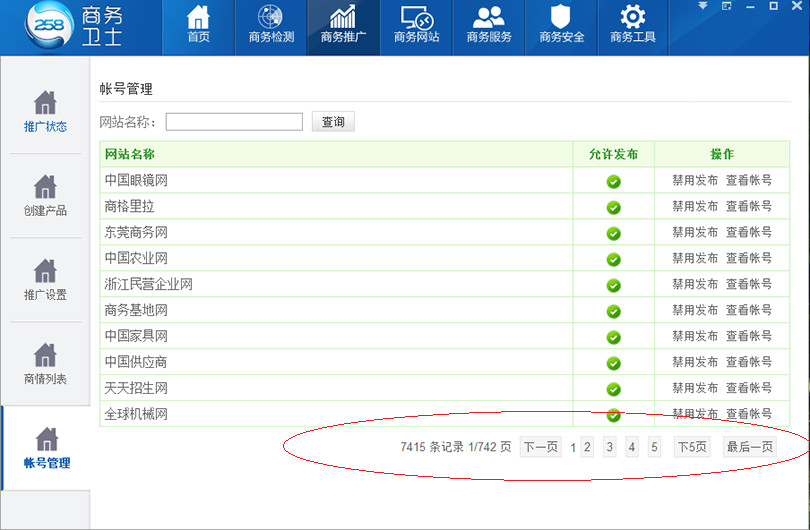
Task: Open 商务服务 people icon
Action: coord(489,24)
